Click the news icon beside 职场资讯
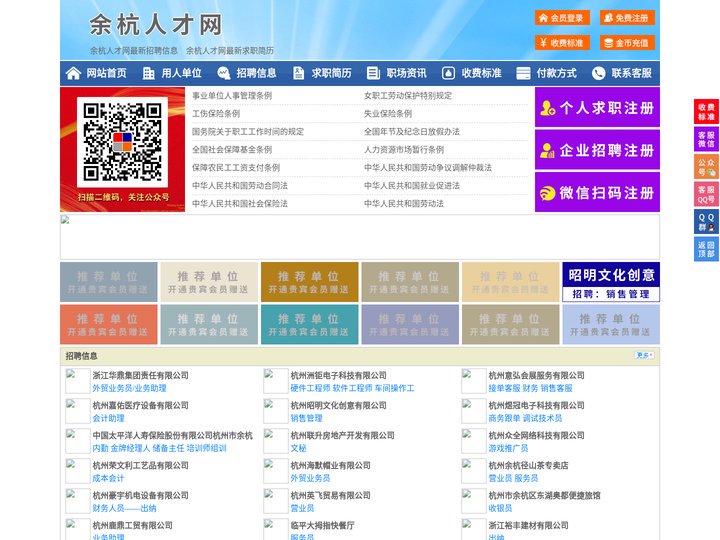Image resolution: width=720 pixels, height=540 pixels. pyautogui.click(x=373, y=73)
